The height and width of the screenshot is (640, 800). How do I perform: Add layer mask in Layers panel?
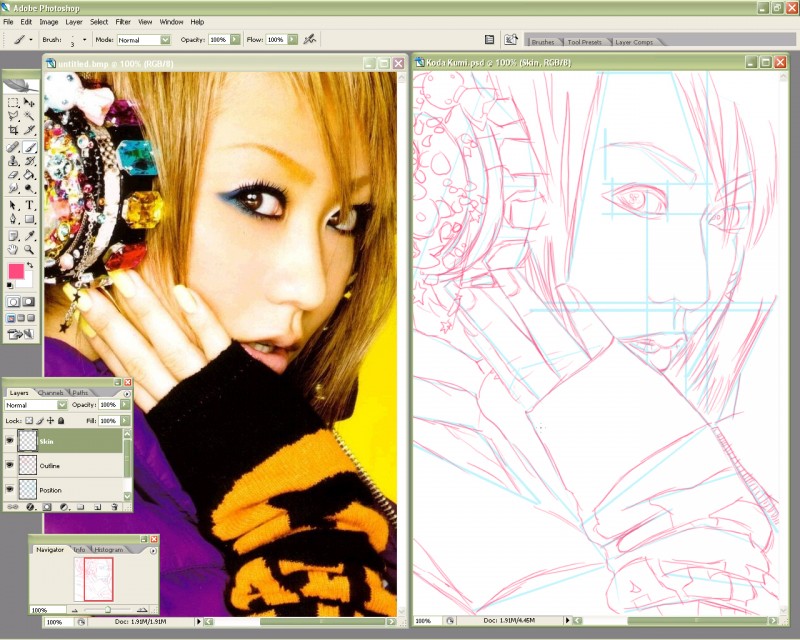(47, 507)
